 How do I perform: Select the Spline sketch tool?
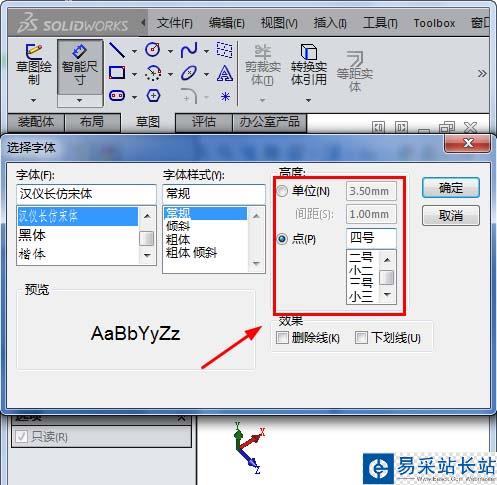189,50
